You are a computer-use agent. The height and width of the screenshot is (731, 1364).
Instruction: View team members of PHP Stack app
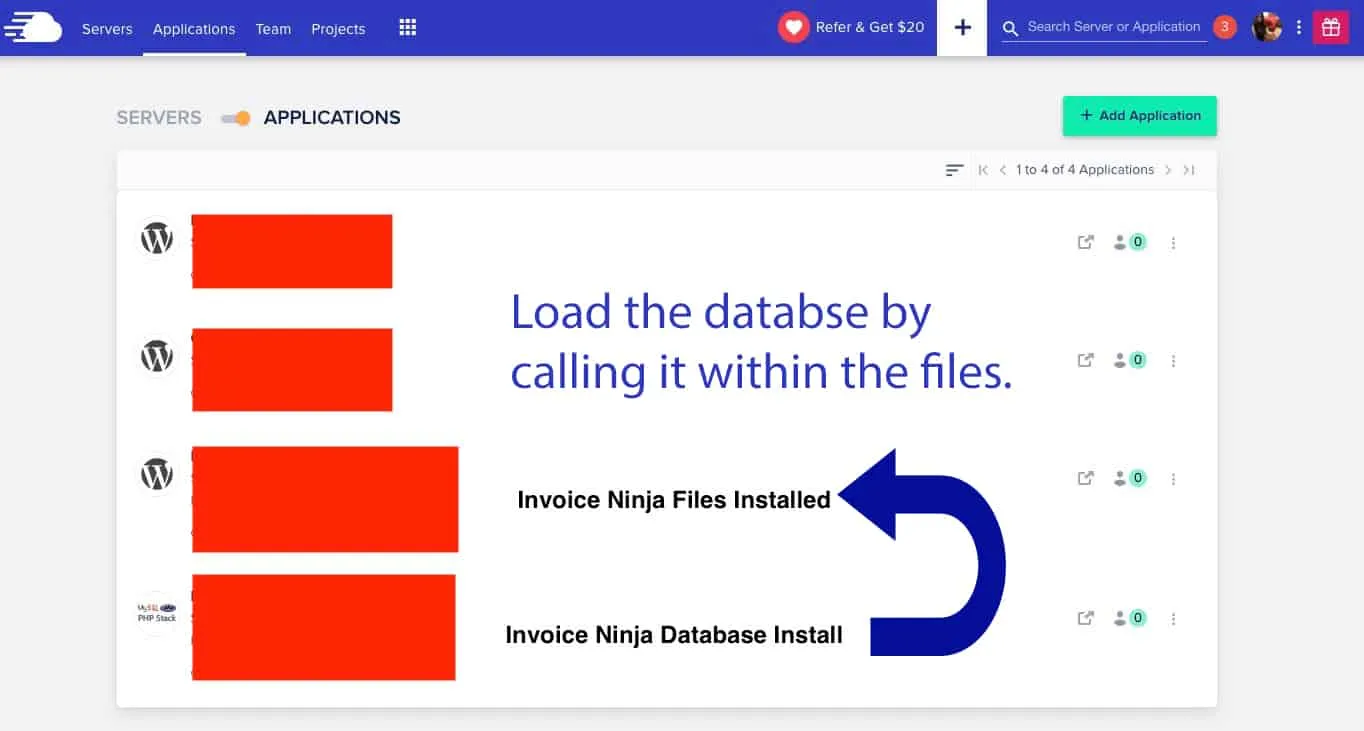point(1130,618)
